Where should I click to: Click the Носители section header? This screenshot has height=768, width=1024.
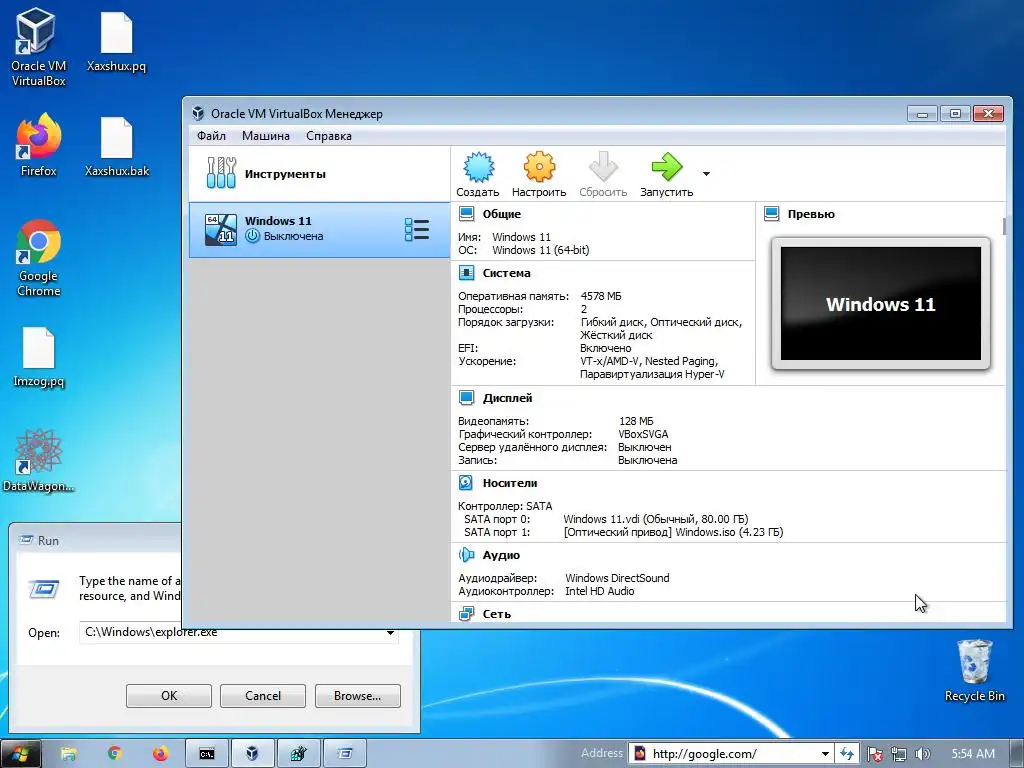(x=510, y=483)
